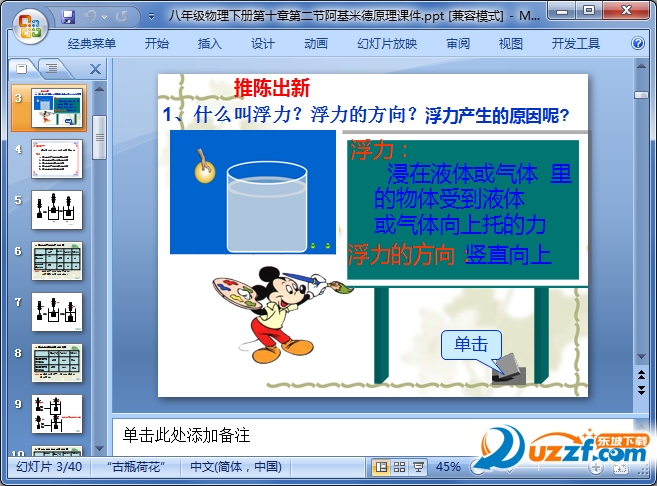This screenshot has height=486, width=657.
Task: Go to next slide double-arrow button
Action: [x=641, y=390]
